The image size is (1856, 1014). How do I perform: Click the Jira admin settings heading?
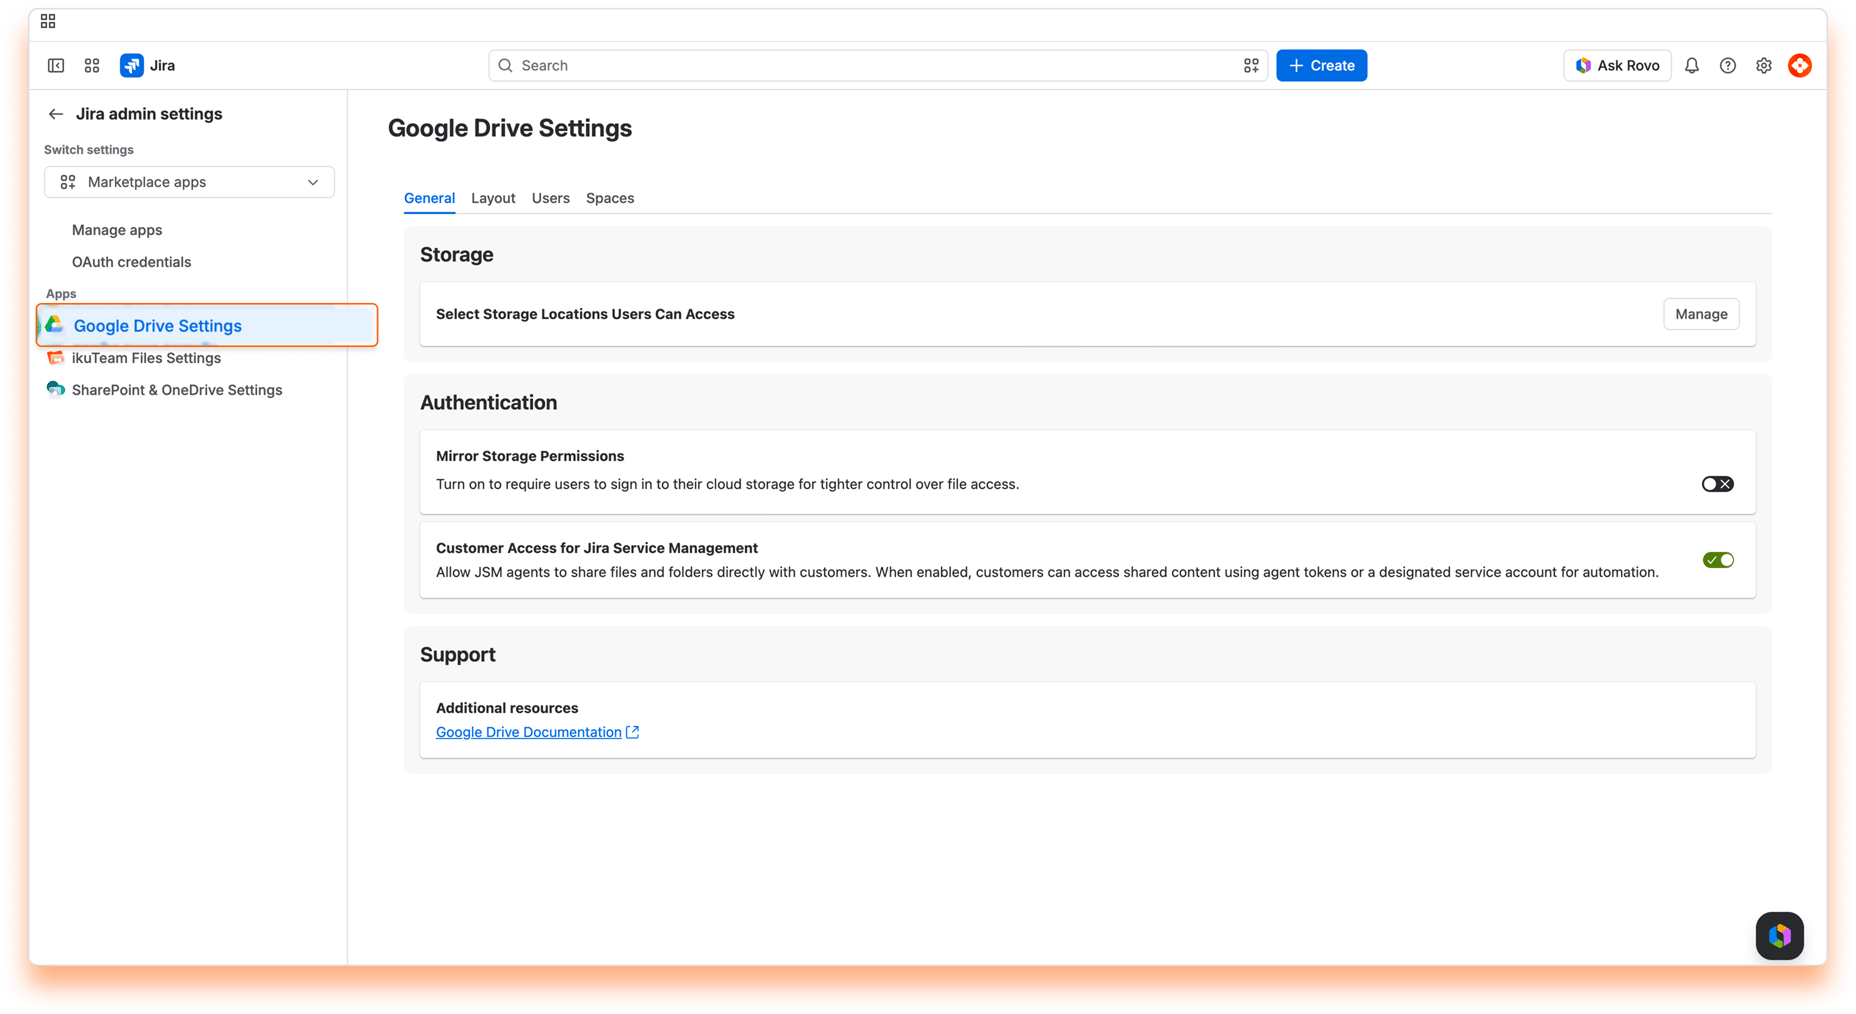tap(149, 114)
